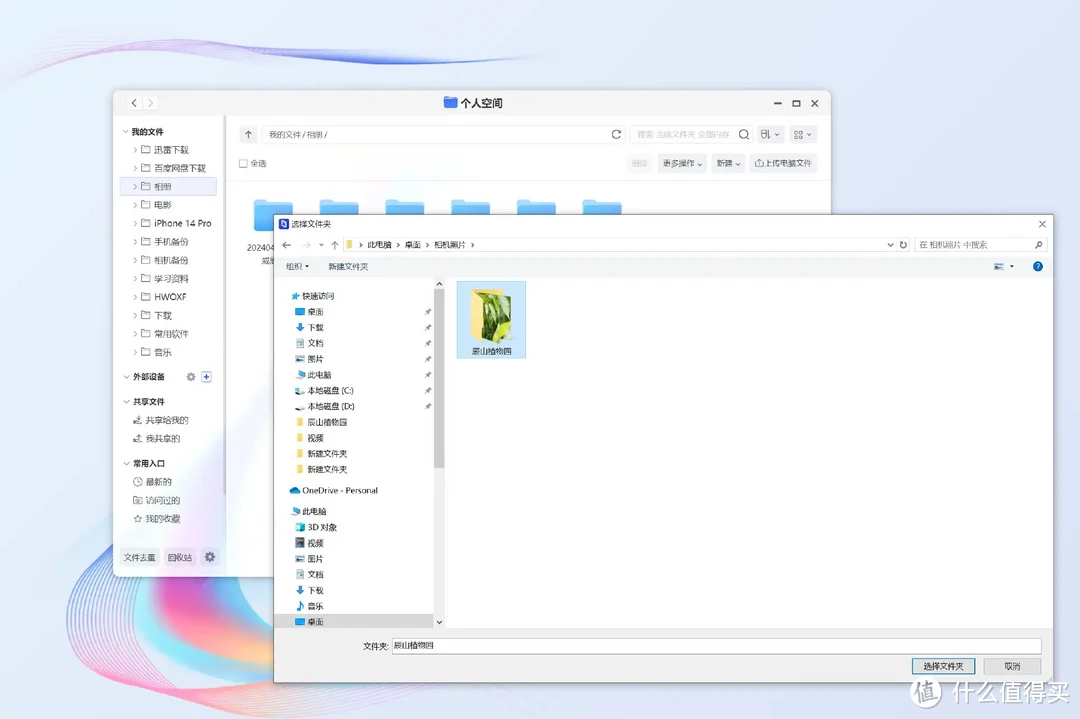Toggle the 全选 select-all checkbox
The height and width of the screenshot is (719, 1080).
click(243, 163)
